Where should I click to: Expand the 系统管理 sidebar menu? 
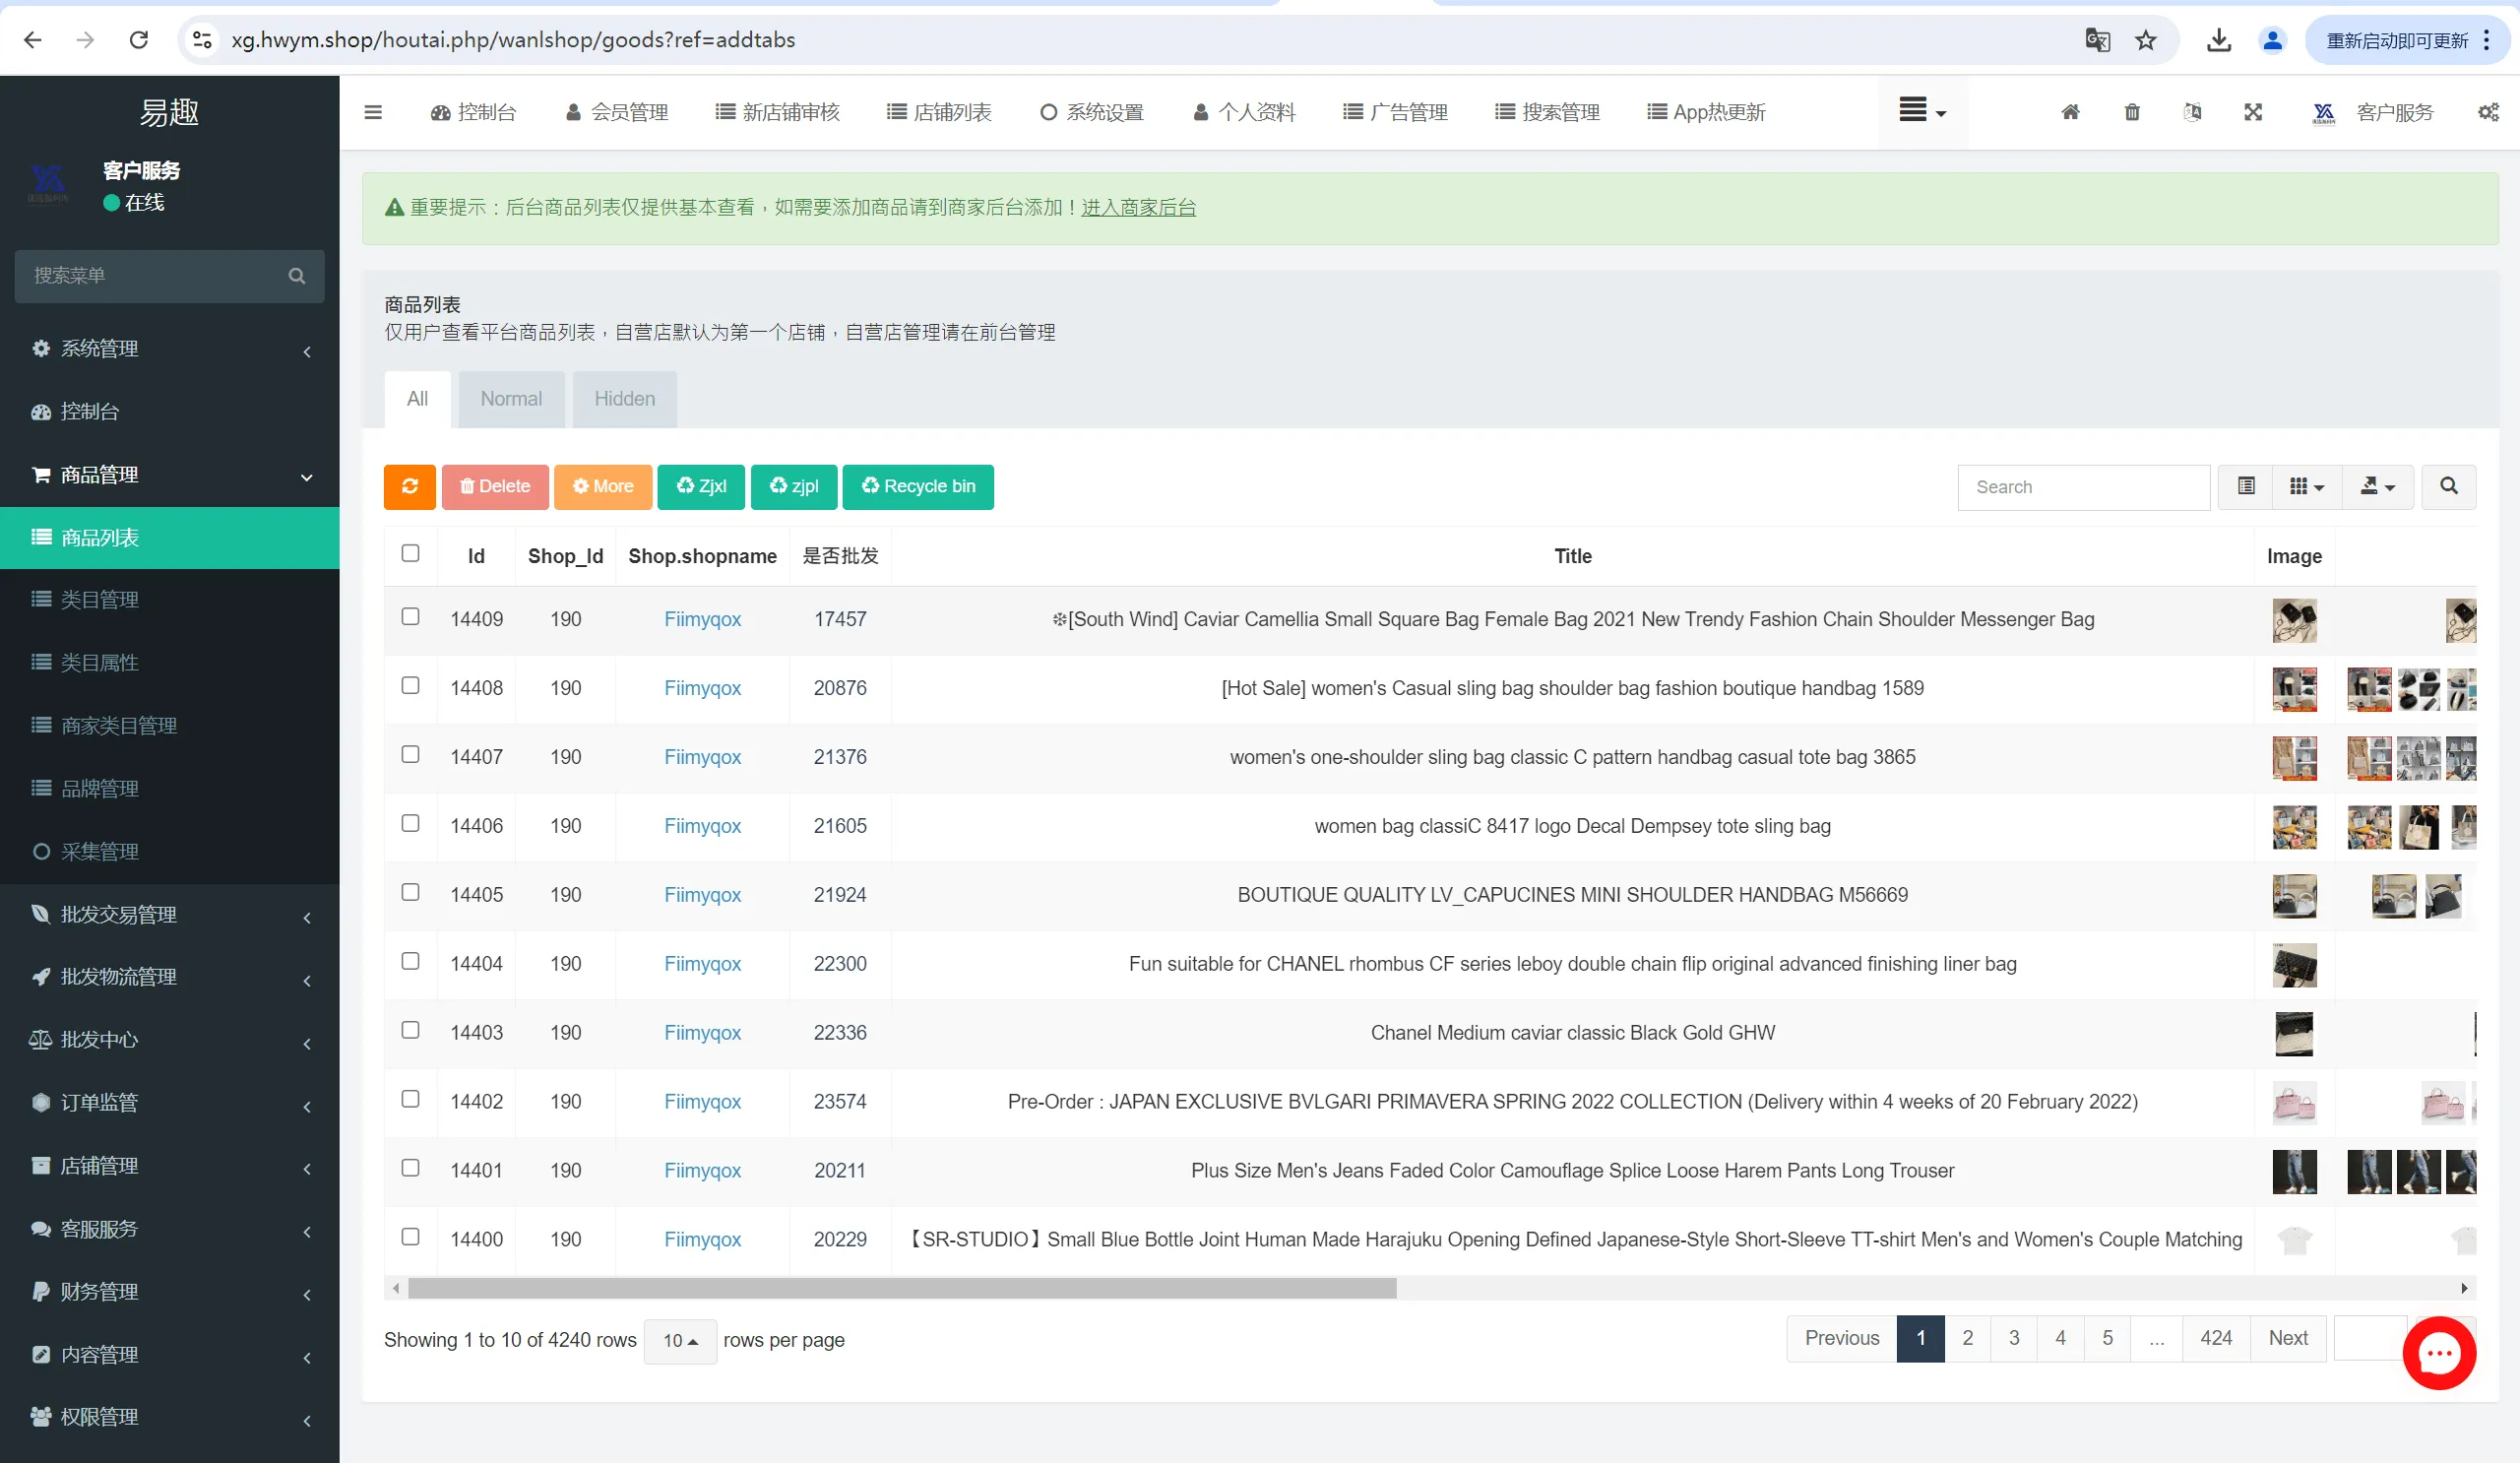[x=170, y=349]
